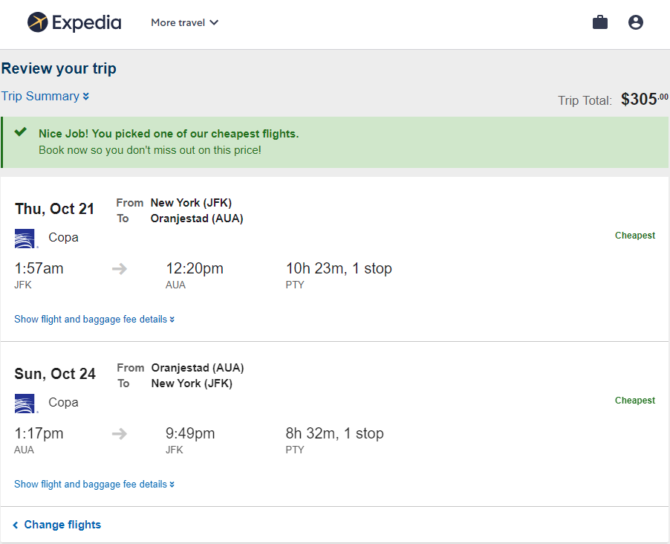Image resolution: width=670 pixels, height=544 pixels.
Task: Click the arrow between 1:57am and 12:20pm
Action: pyautogui.click(x=120, y=269)
